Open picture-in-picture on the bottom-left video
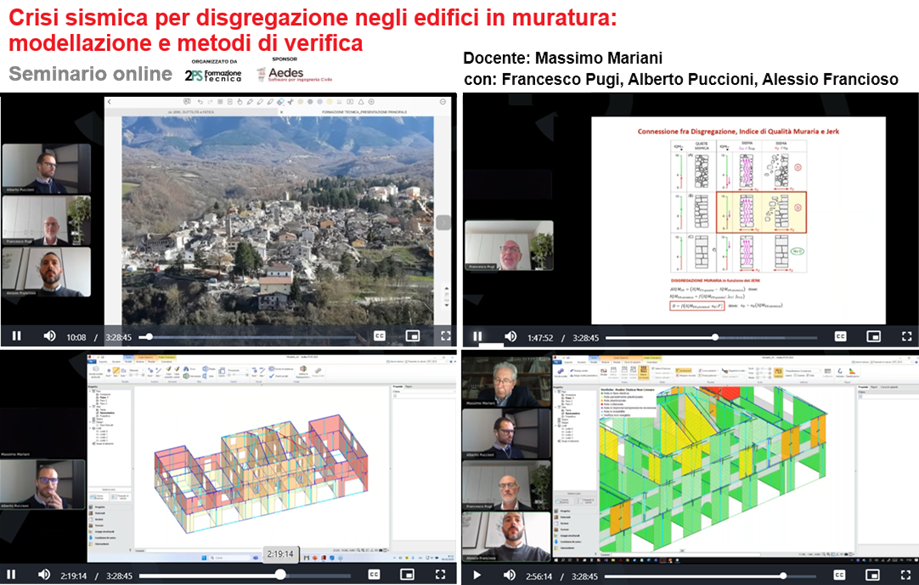Viewport: 919px width, 585px height. pyautogui.click(x=407, y=572)
